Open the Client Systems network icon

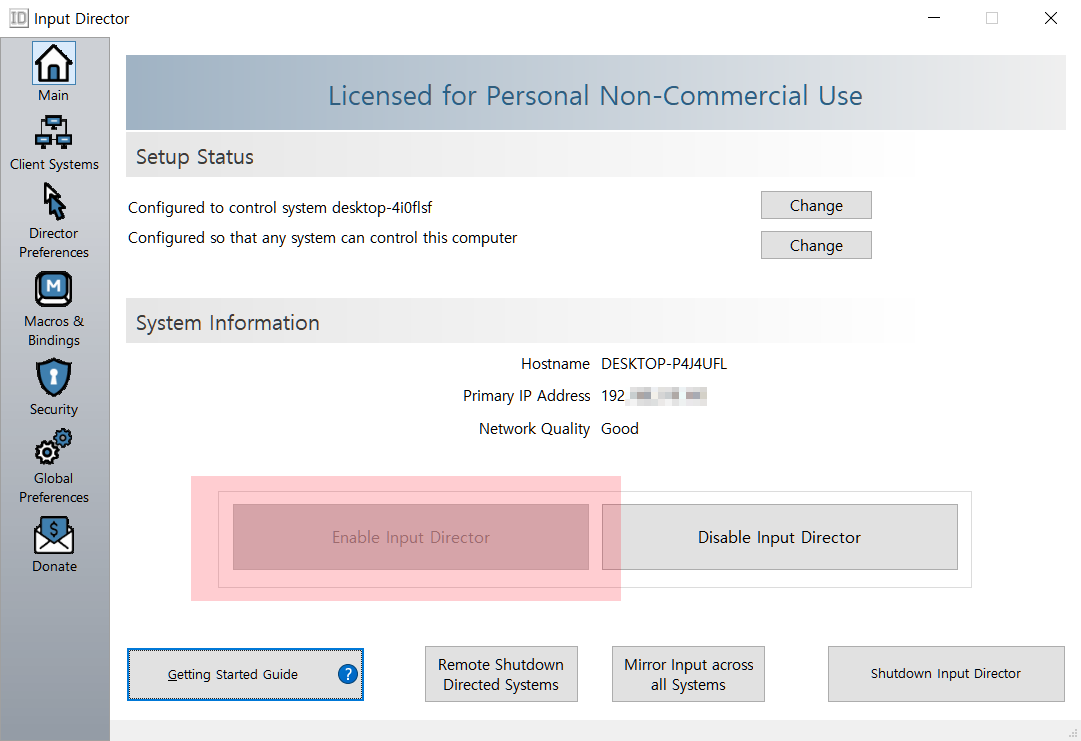(54, 132)
